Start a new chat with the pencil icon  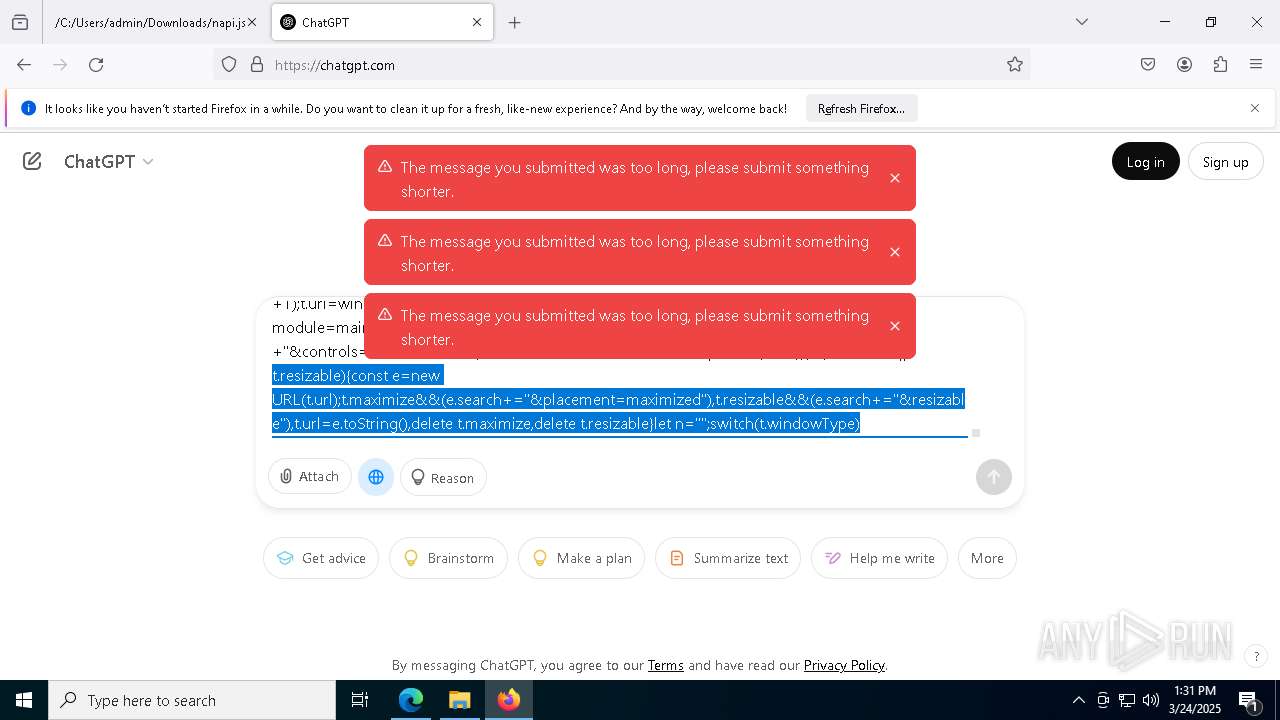[x=32, y=161]
